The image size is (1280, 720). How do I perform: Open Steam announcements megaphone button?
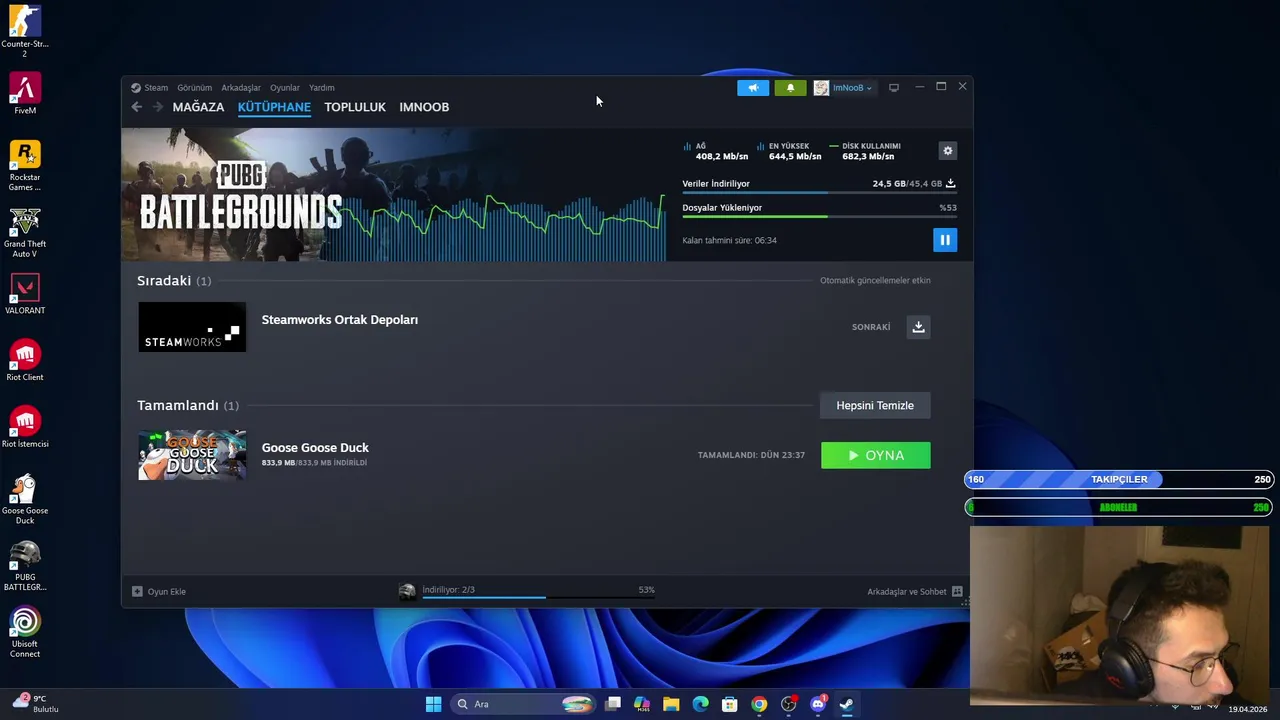pos(753,88)
